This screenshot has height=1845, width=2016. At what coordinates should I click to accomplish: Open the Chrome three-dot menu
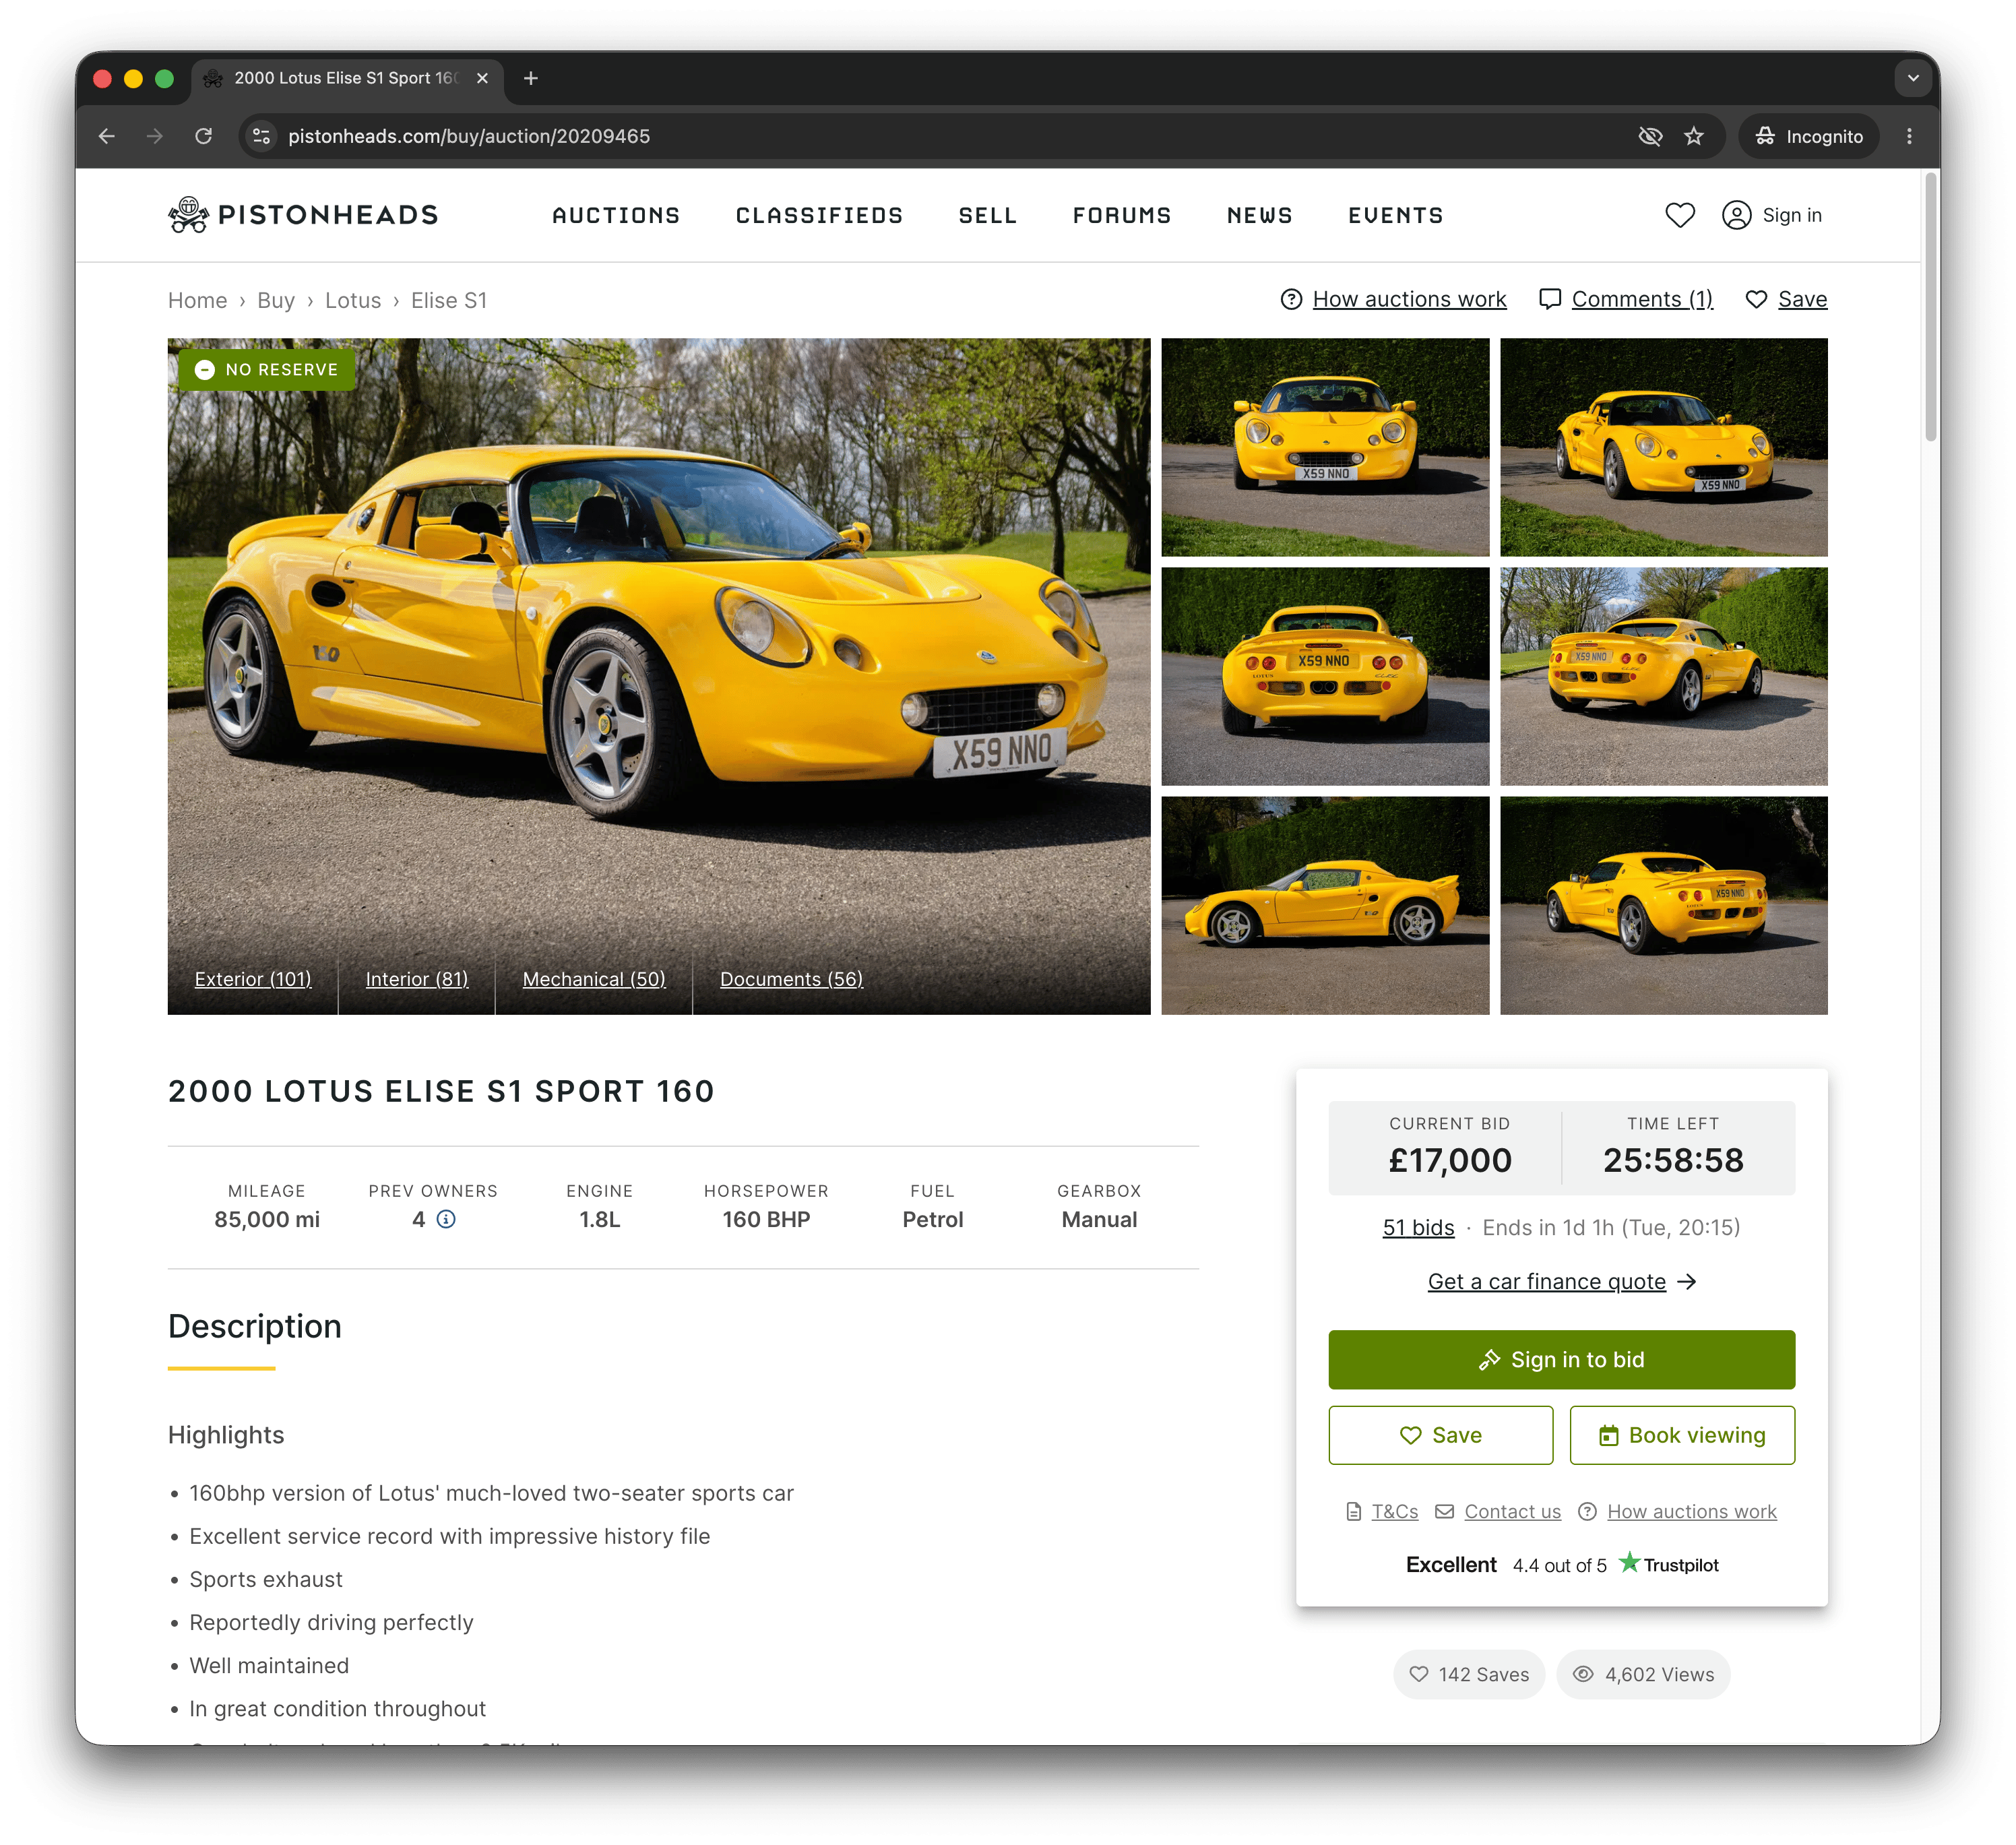point(1909,136)
